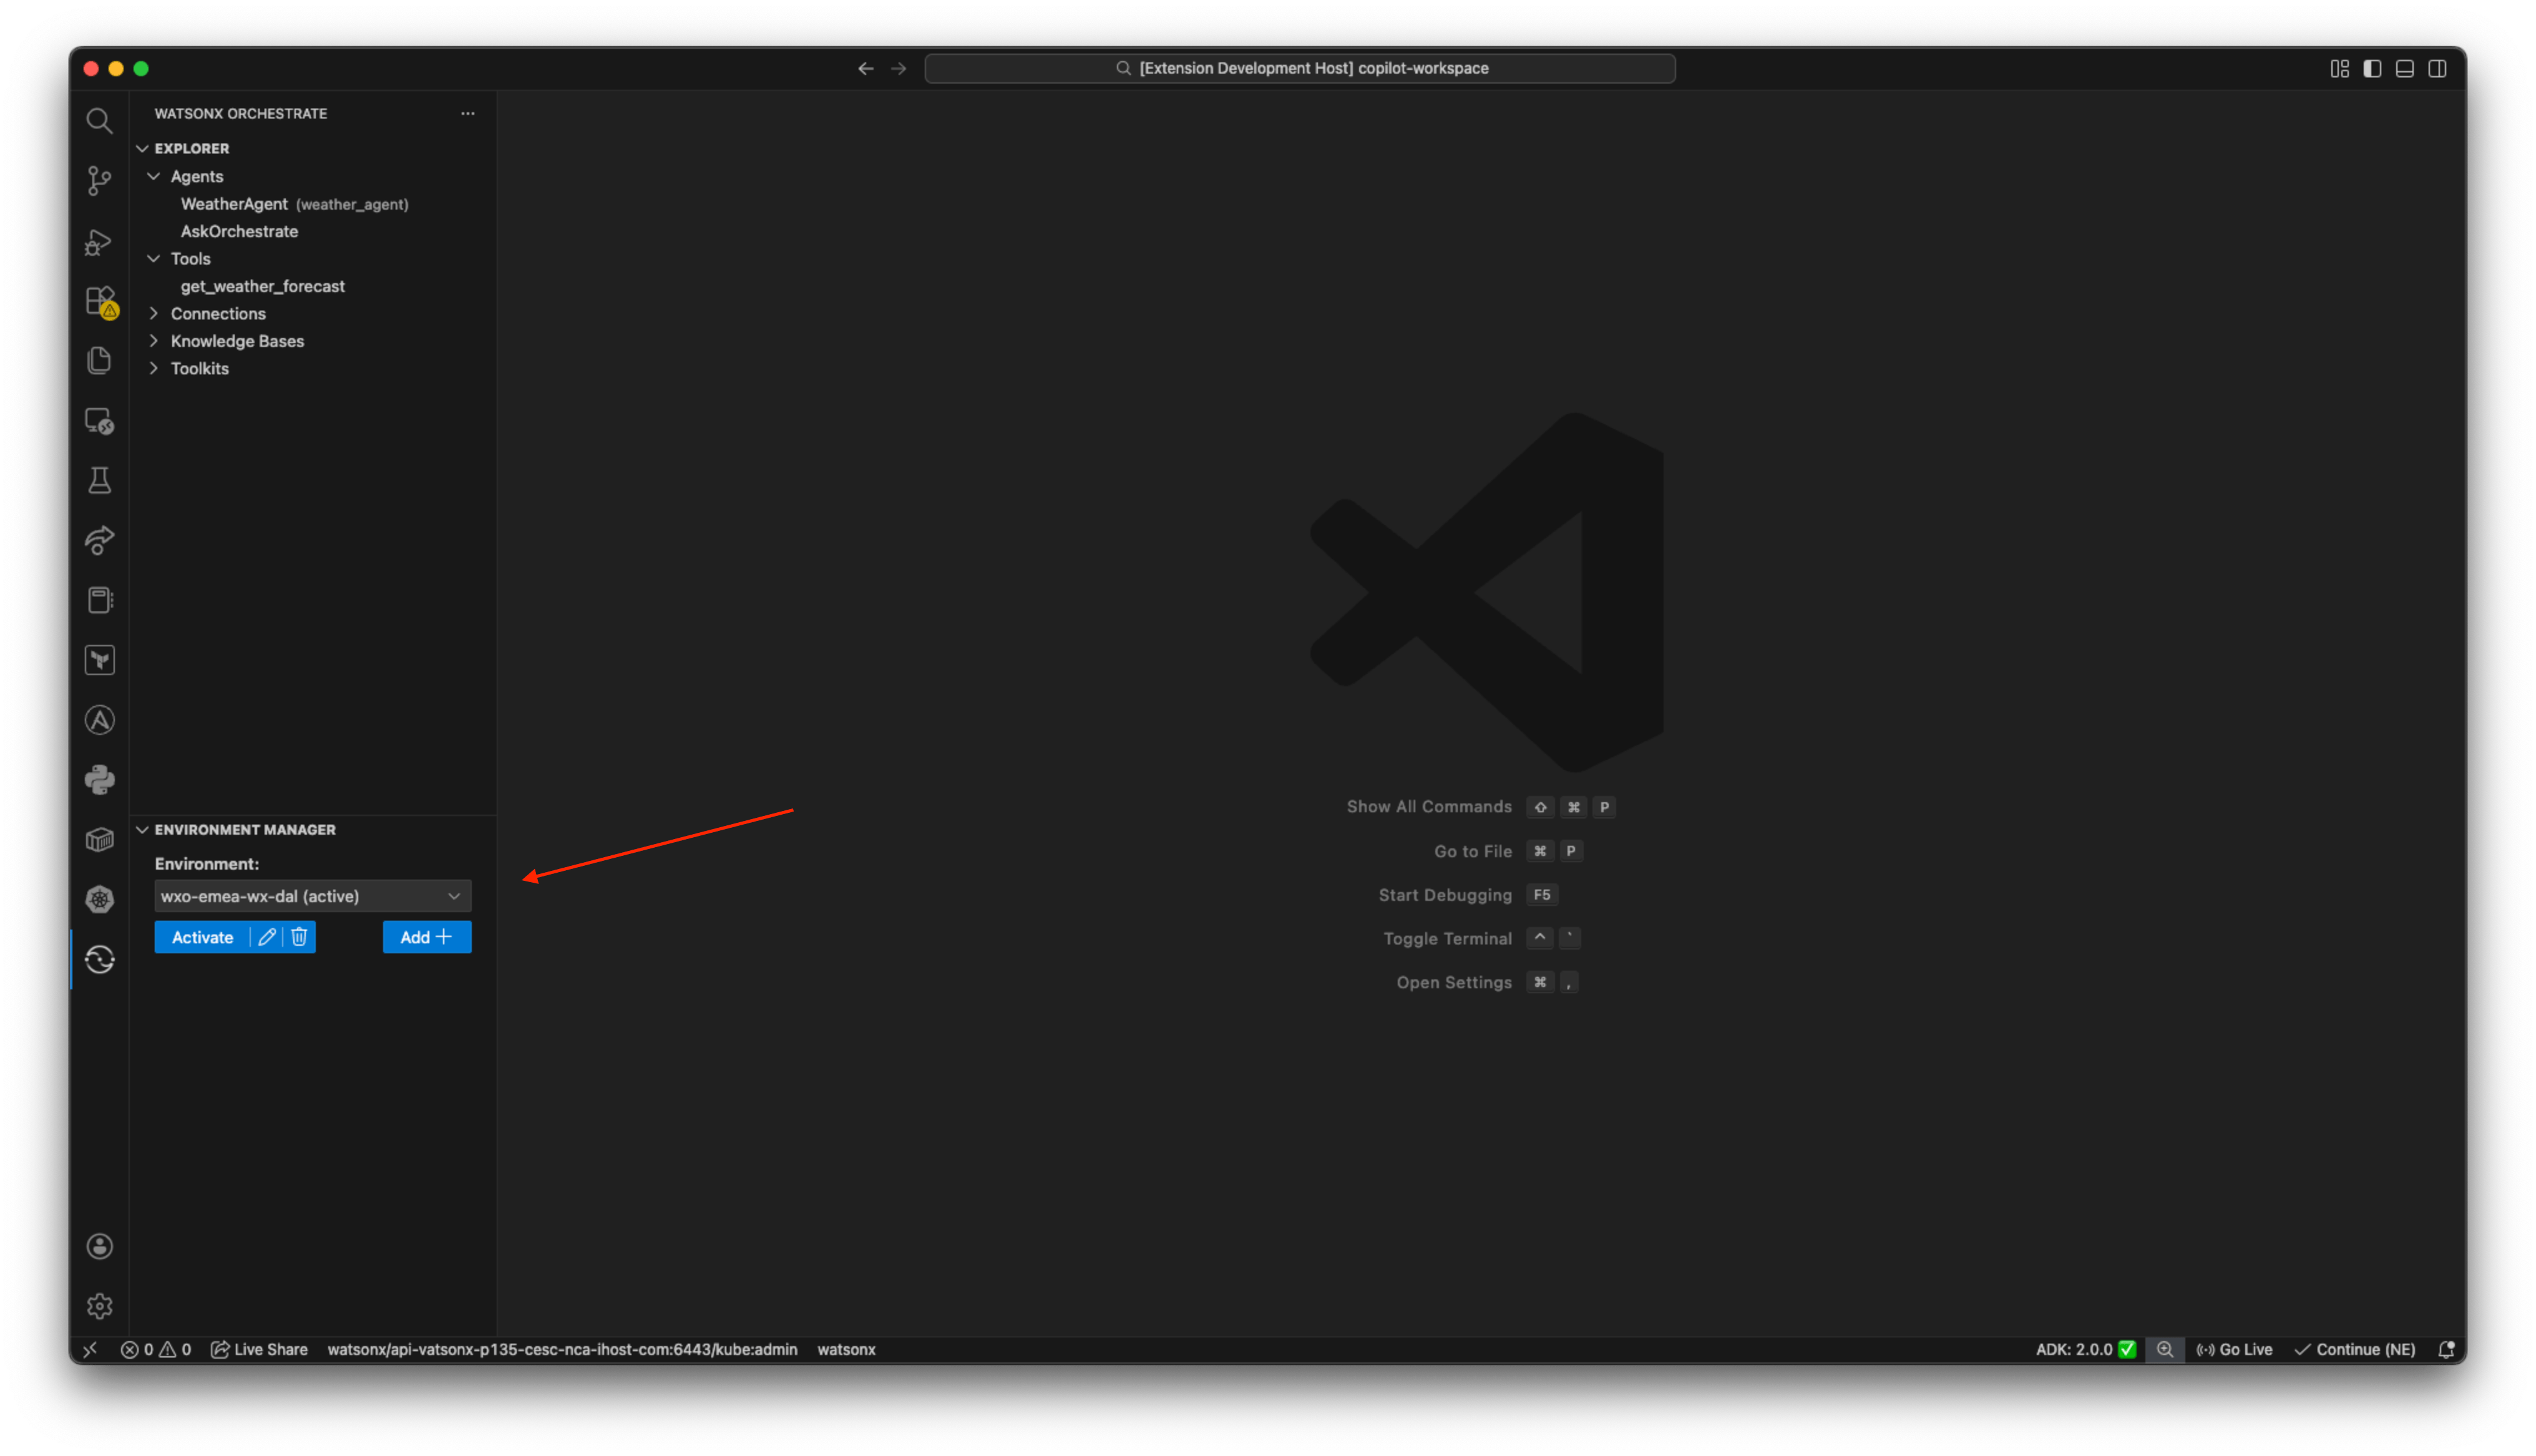The height and width of the screenshot is (1456, 2536).
Task: Start a Live Share session
Action: click(258, 1349)
